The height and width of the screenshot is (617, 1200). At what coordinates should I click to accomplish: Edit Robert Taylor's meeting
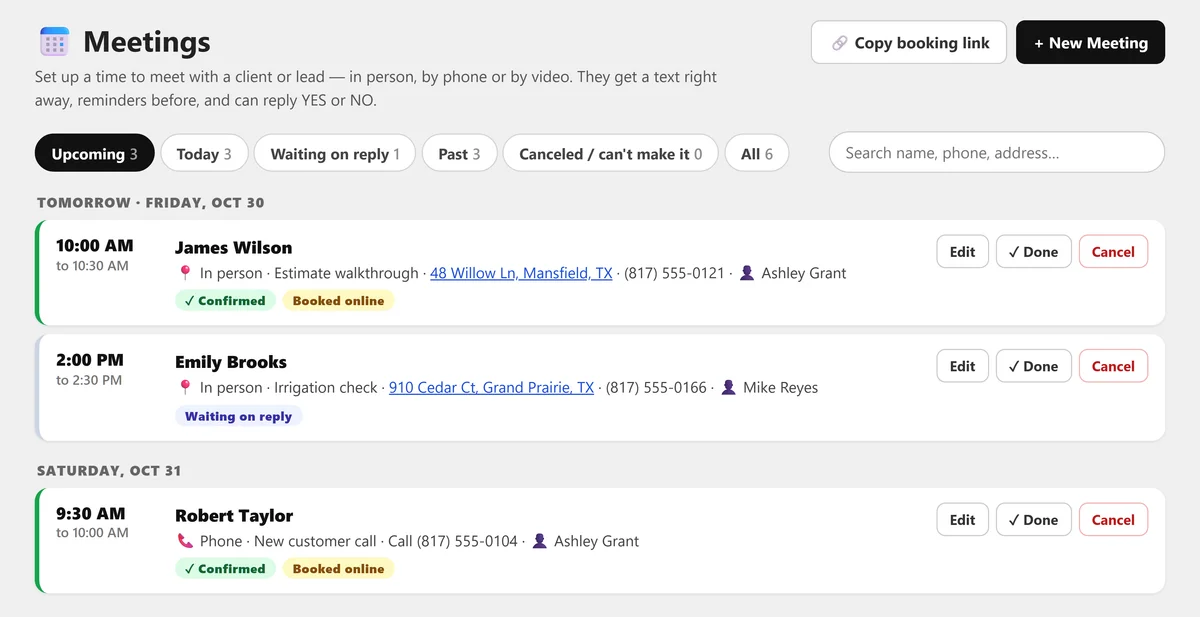(x=962, y=520)
